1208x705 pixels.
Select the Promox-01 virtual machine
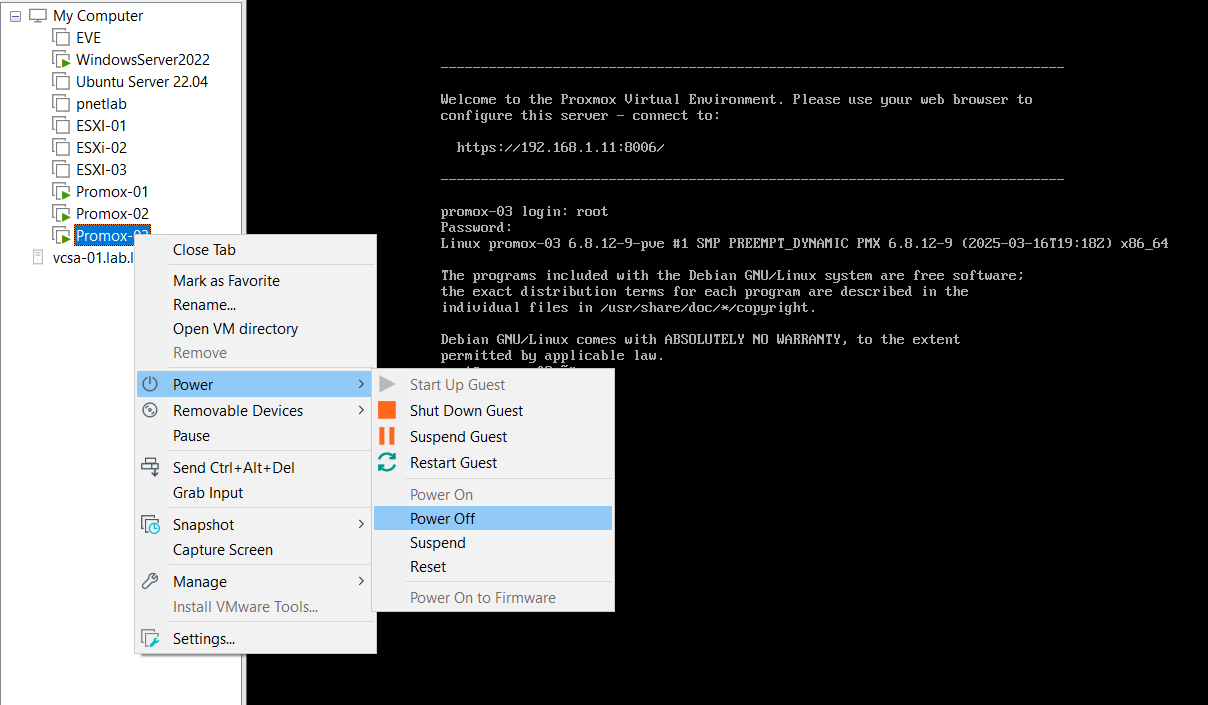112,192
